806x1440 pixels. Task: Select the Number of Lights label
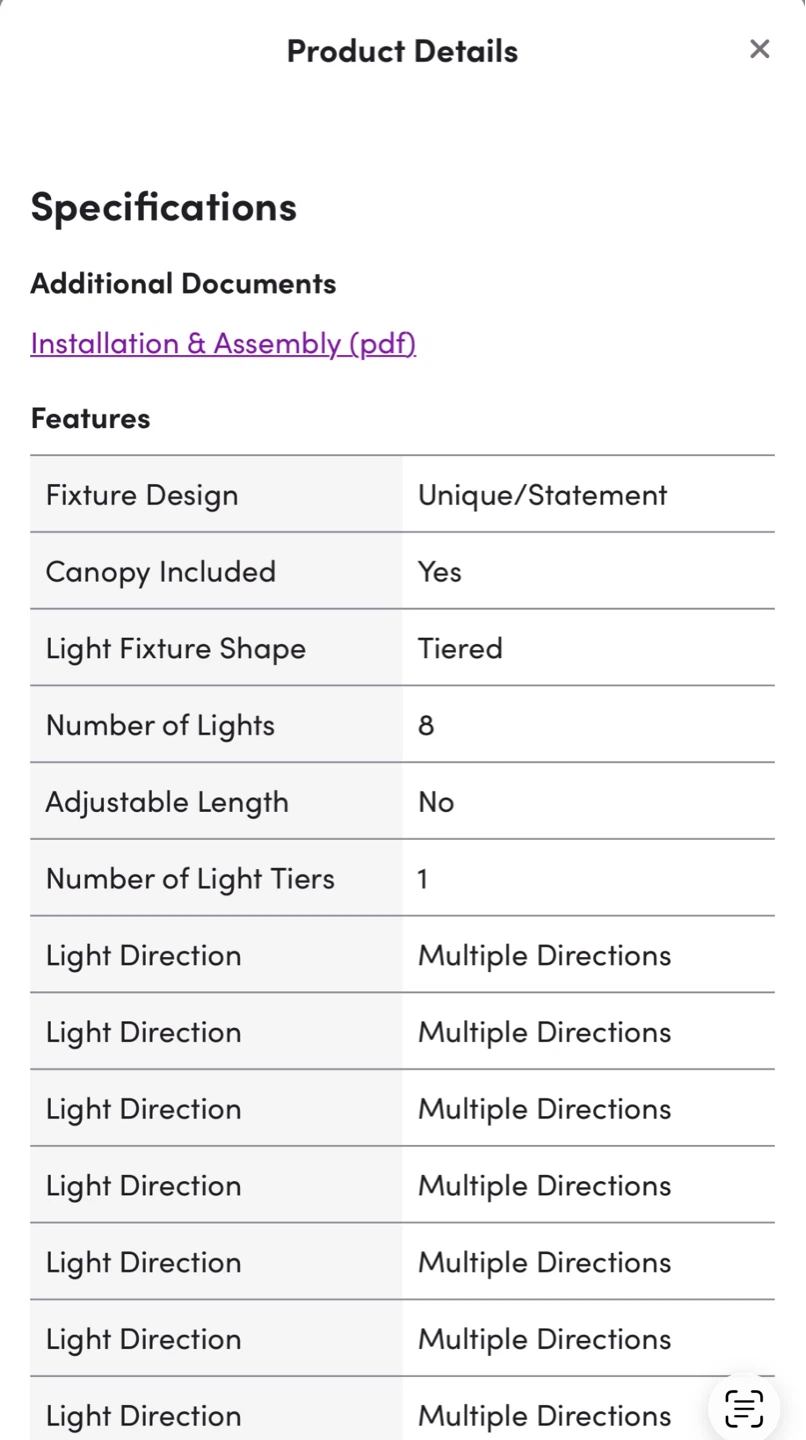[160, 725]
